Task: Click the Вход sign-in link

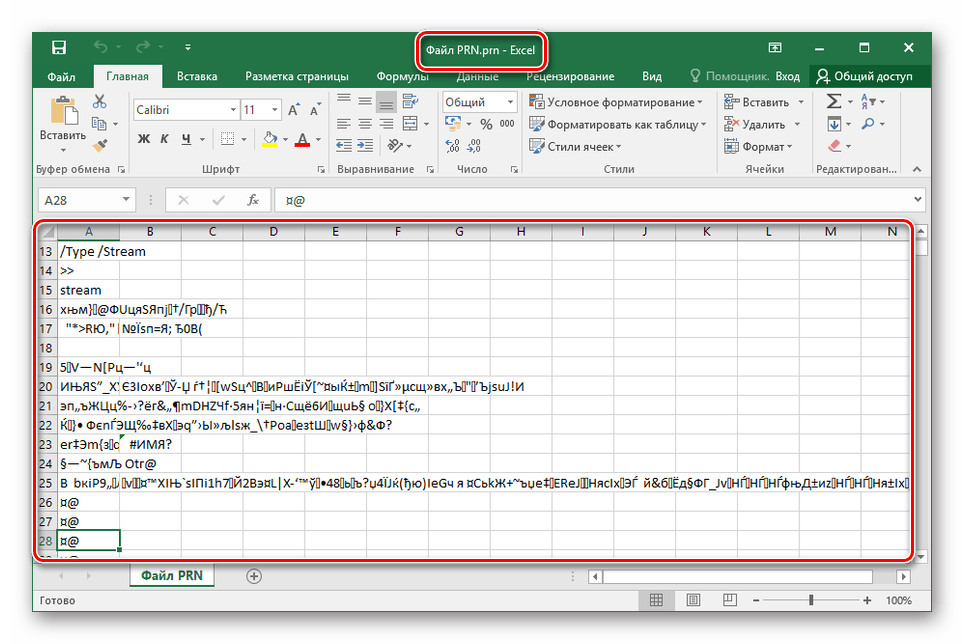Action: (x=788, y=76)
